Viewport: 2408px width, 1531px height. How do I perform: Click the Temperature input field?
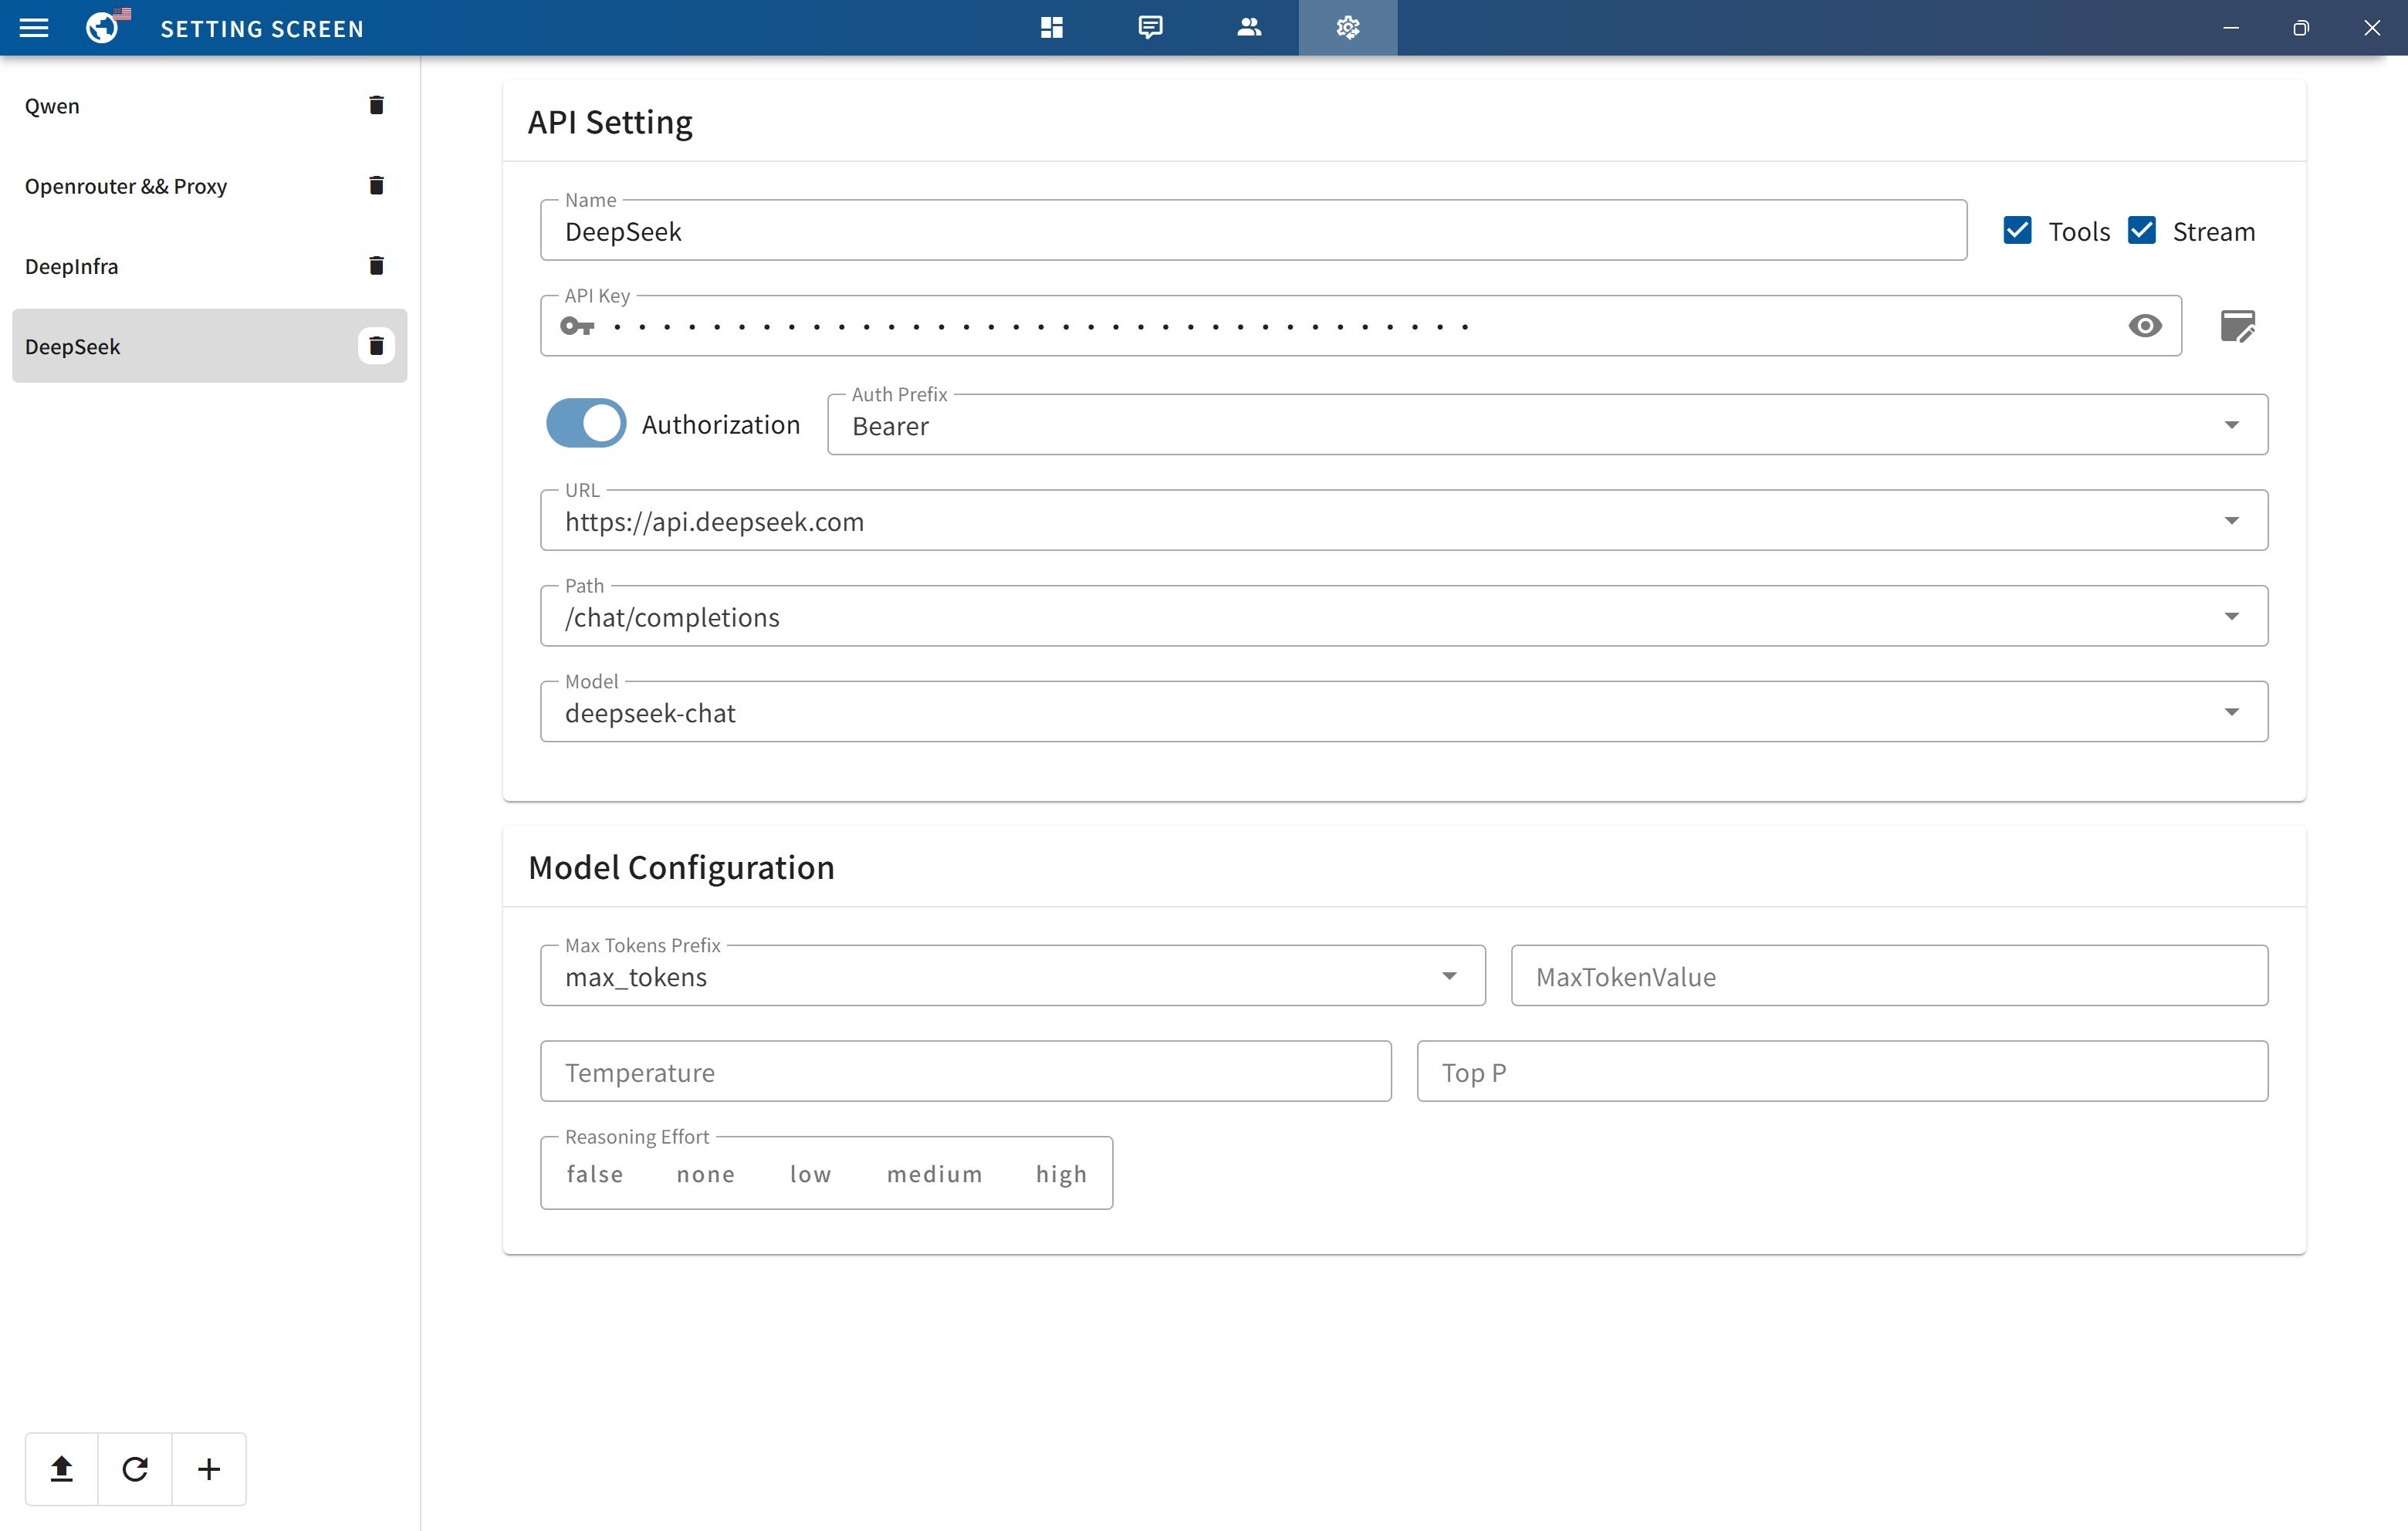coord(965,1072)
